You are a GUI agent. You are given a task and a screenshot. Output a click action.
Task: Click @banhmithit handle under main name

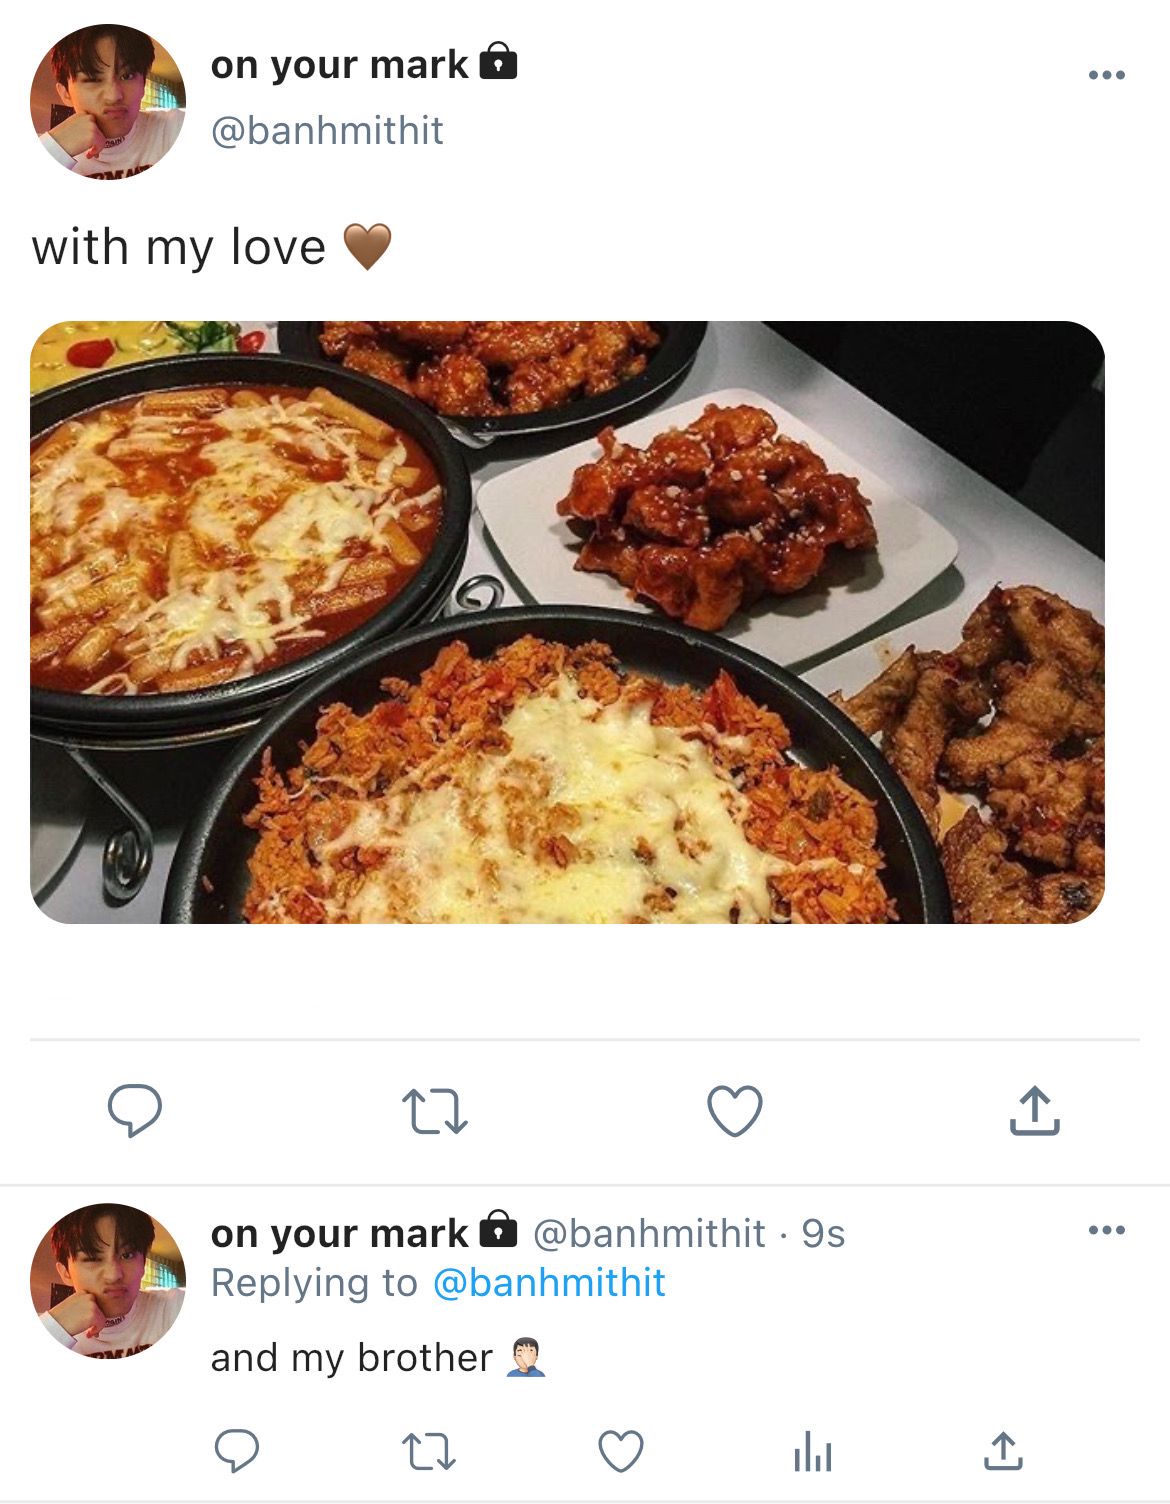[x=327, y=131]
